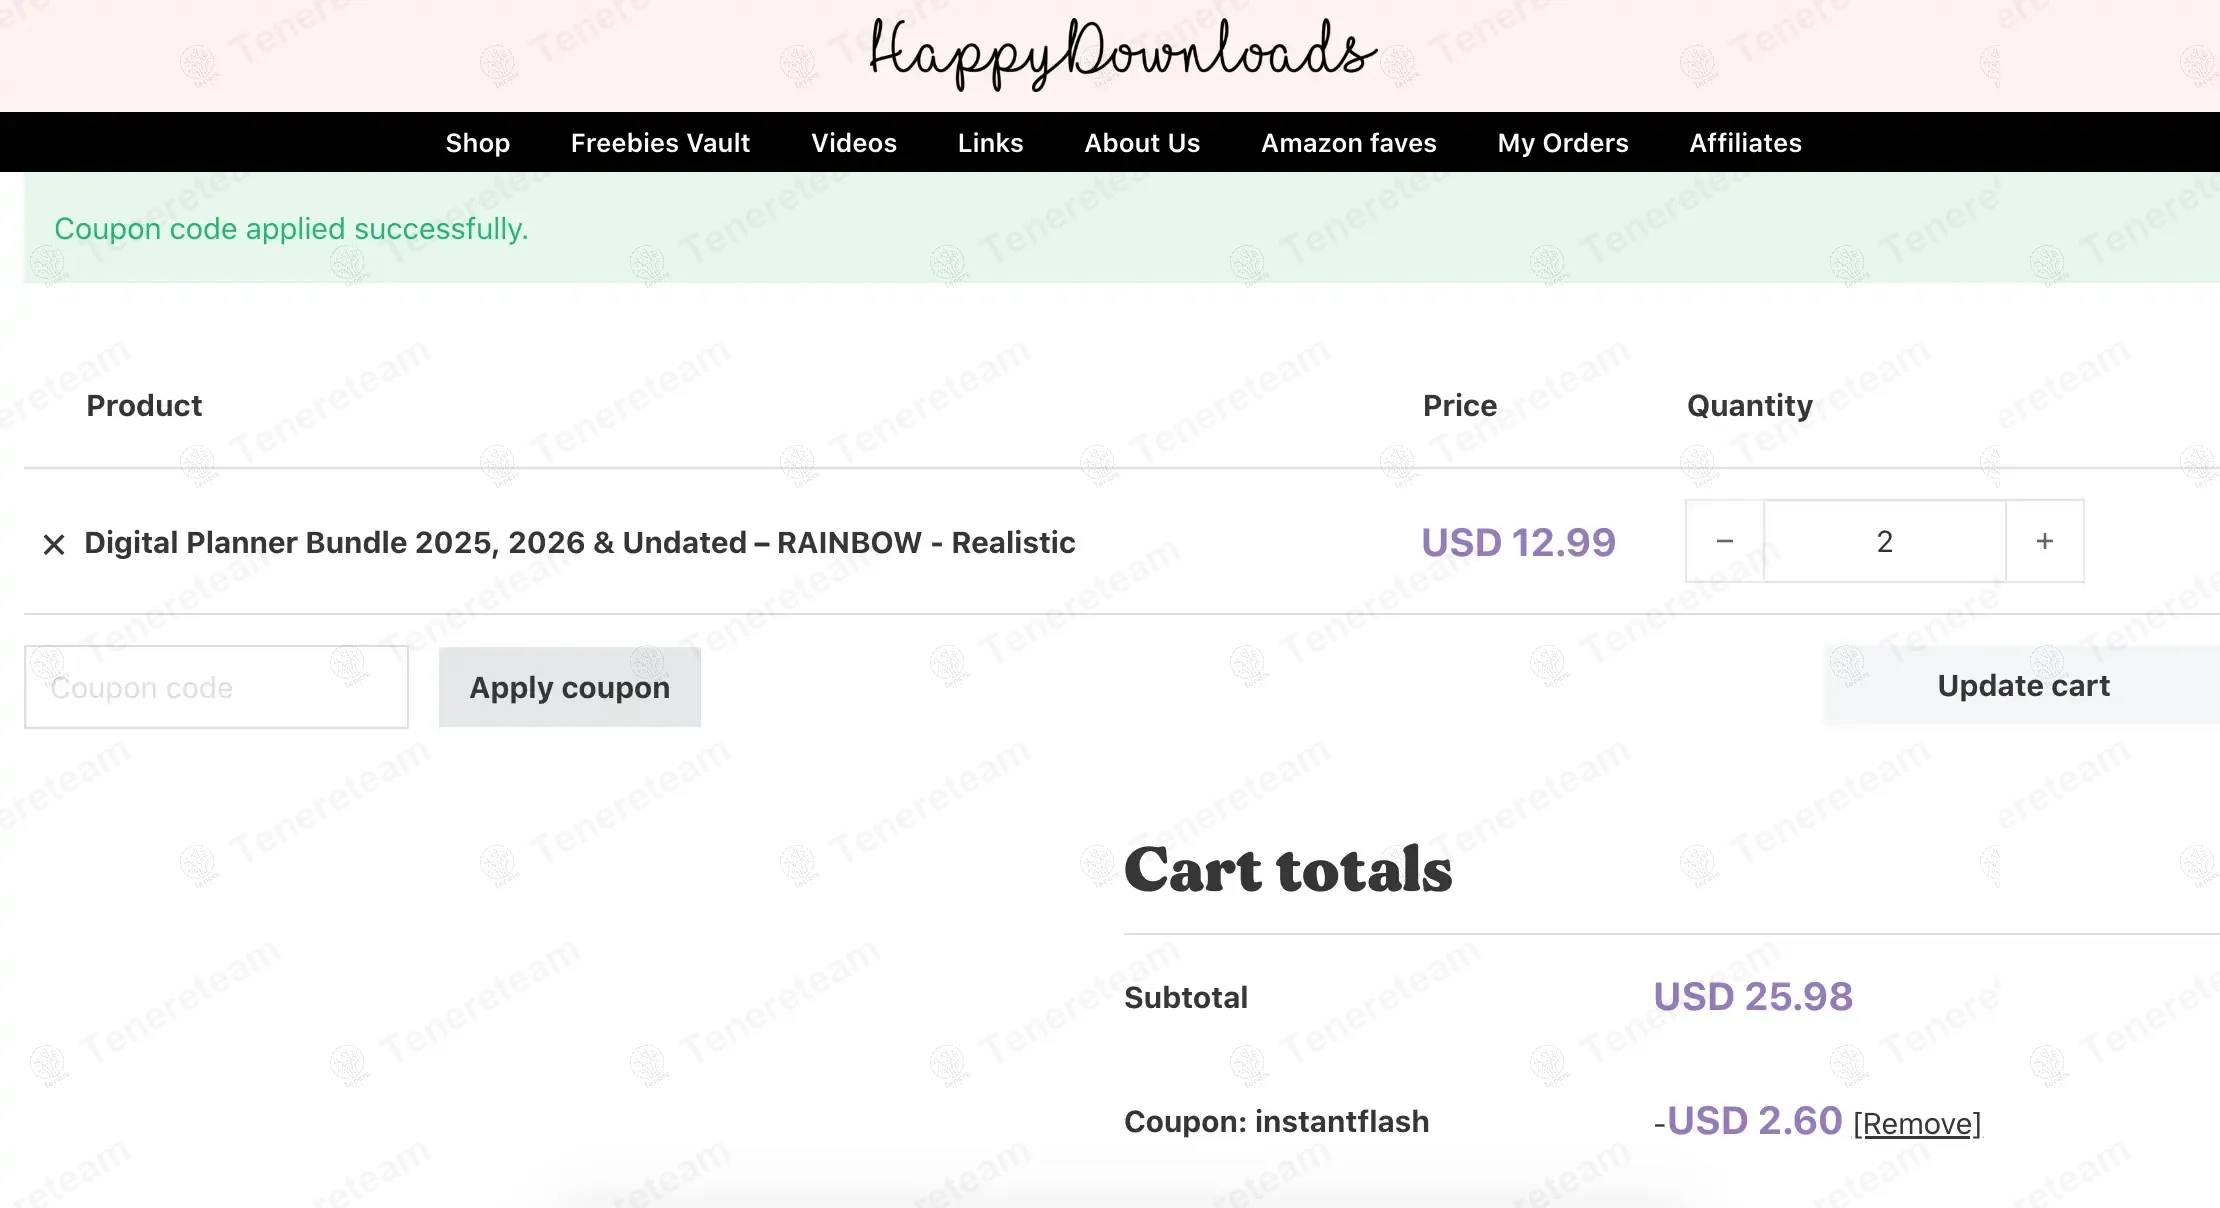2220x1208 pixels.
Task: Remove the Digital Planner Bundle from cart
Action: (54, 544)
